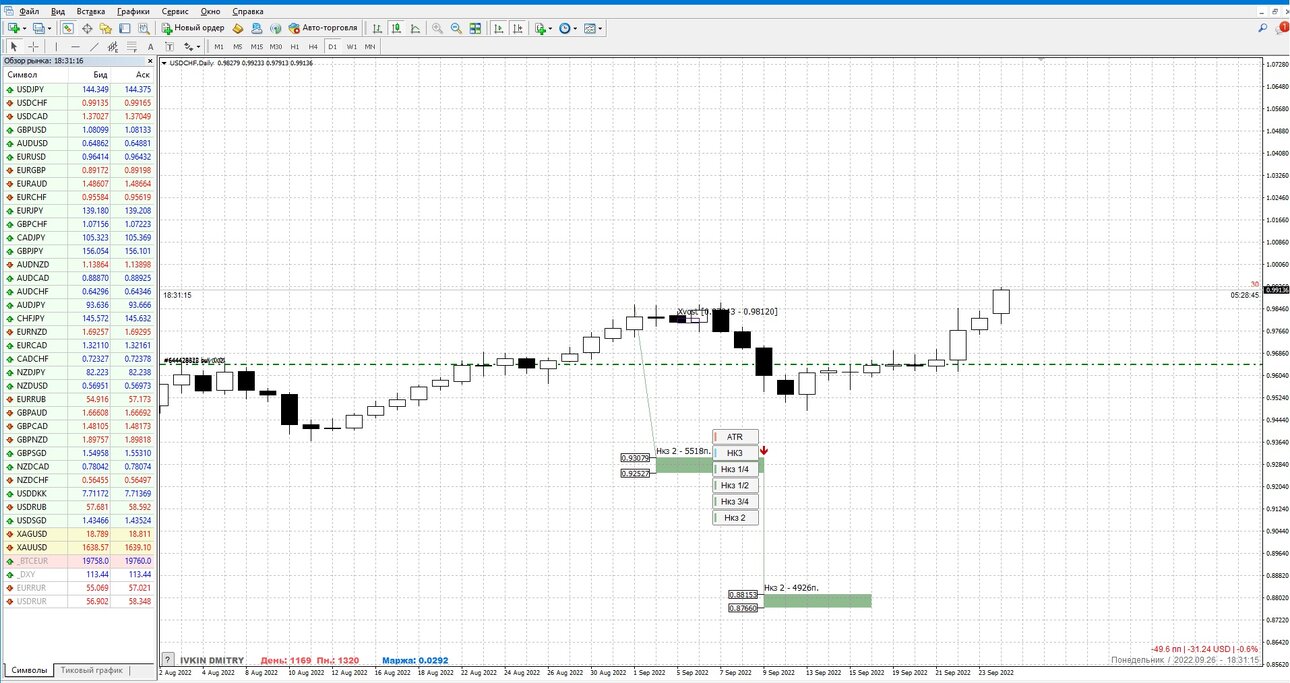Screen dimensions: 1290x683
Task: Open the Файл menu
Action: (29, 11)
